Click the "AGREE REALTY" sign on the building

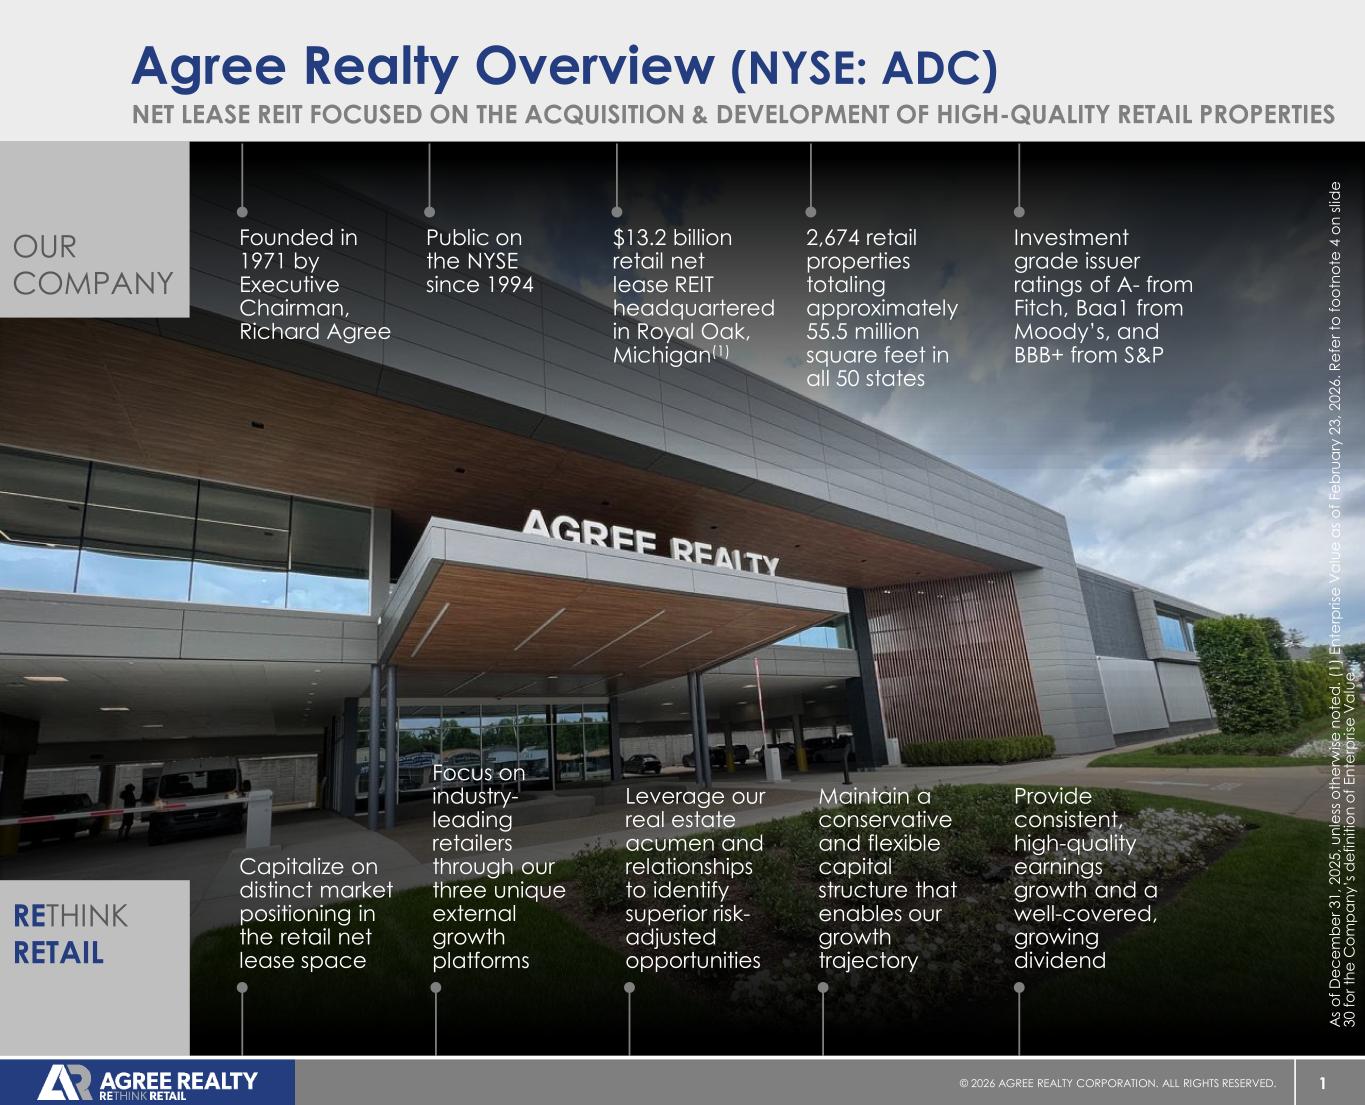click(650, 543)
